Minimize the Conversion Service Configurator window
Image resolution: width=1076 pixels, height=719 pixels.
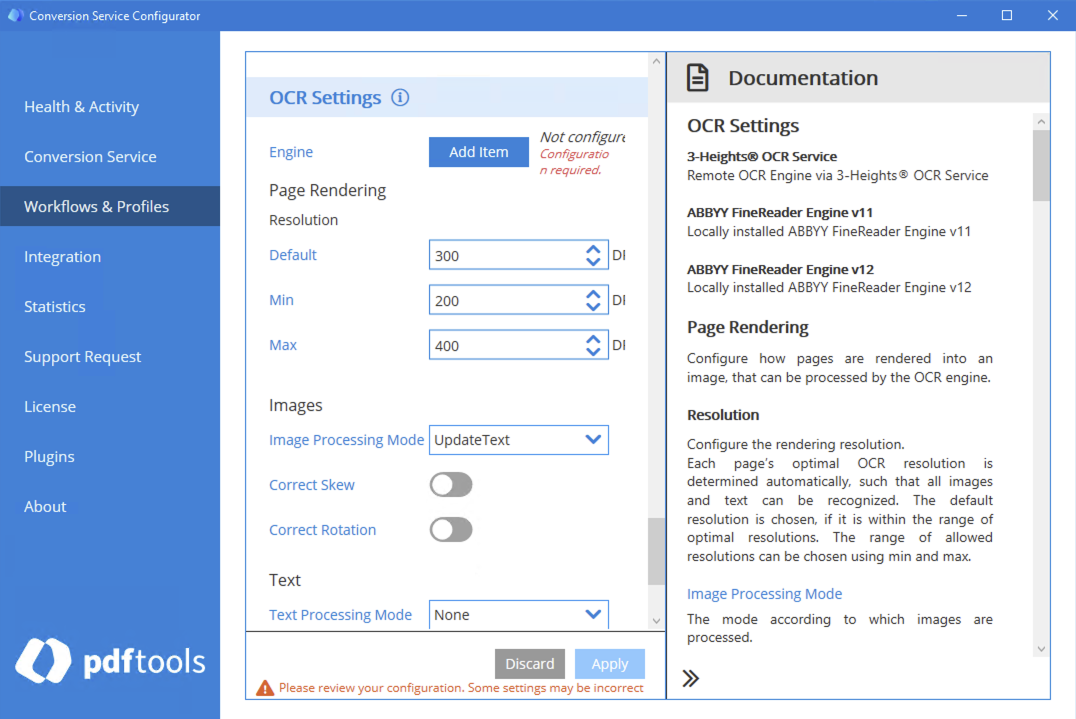pyautogui.click(x=962, y=15)
